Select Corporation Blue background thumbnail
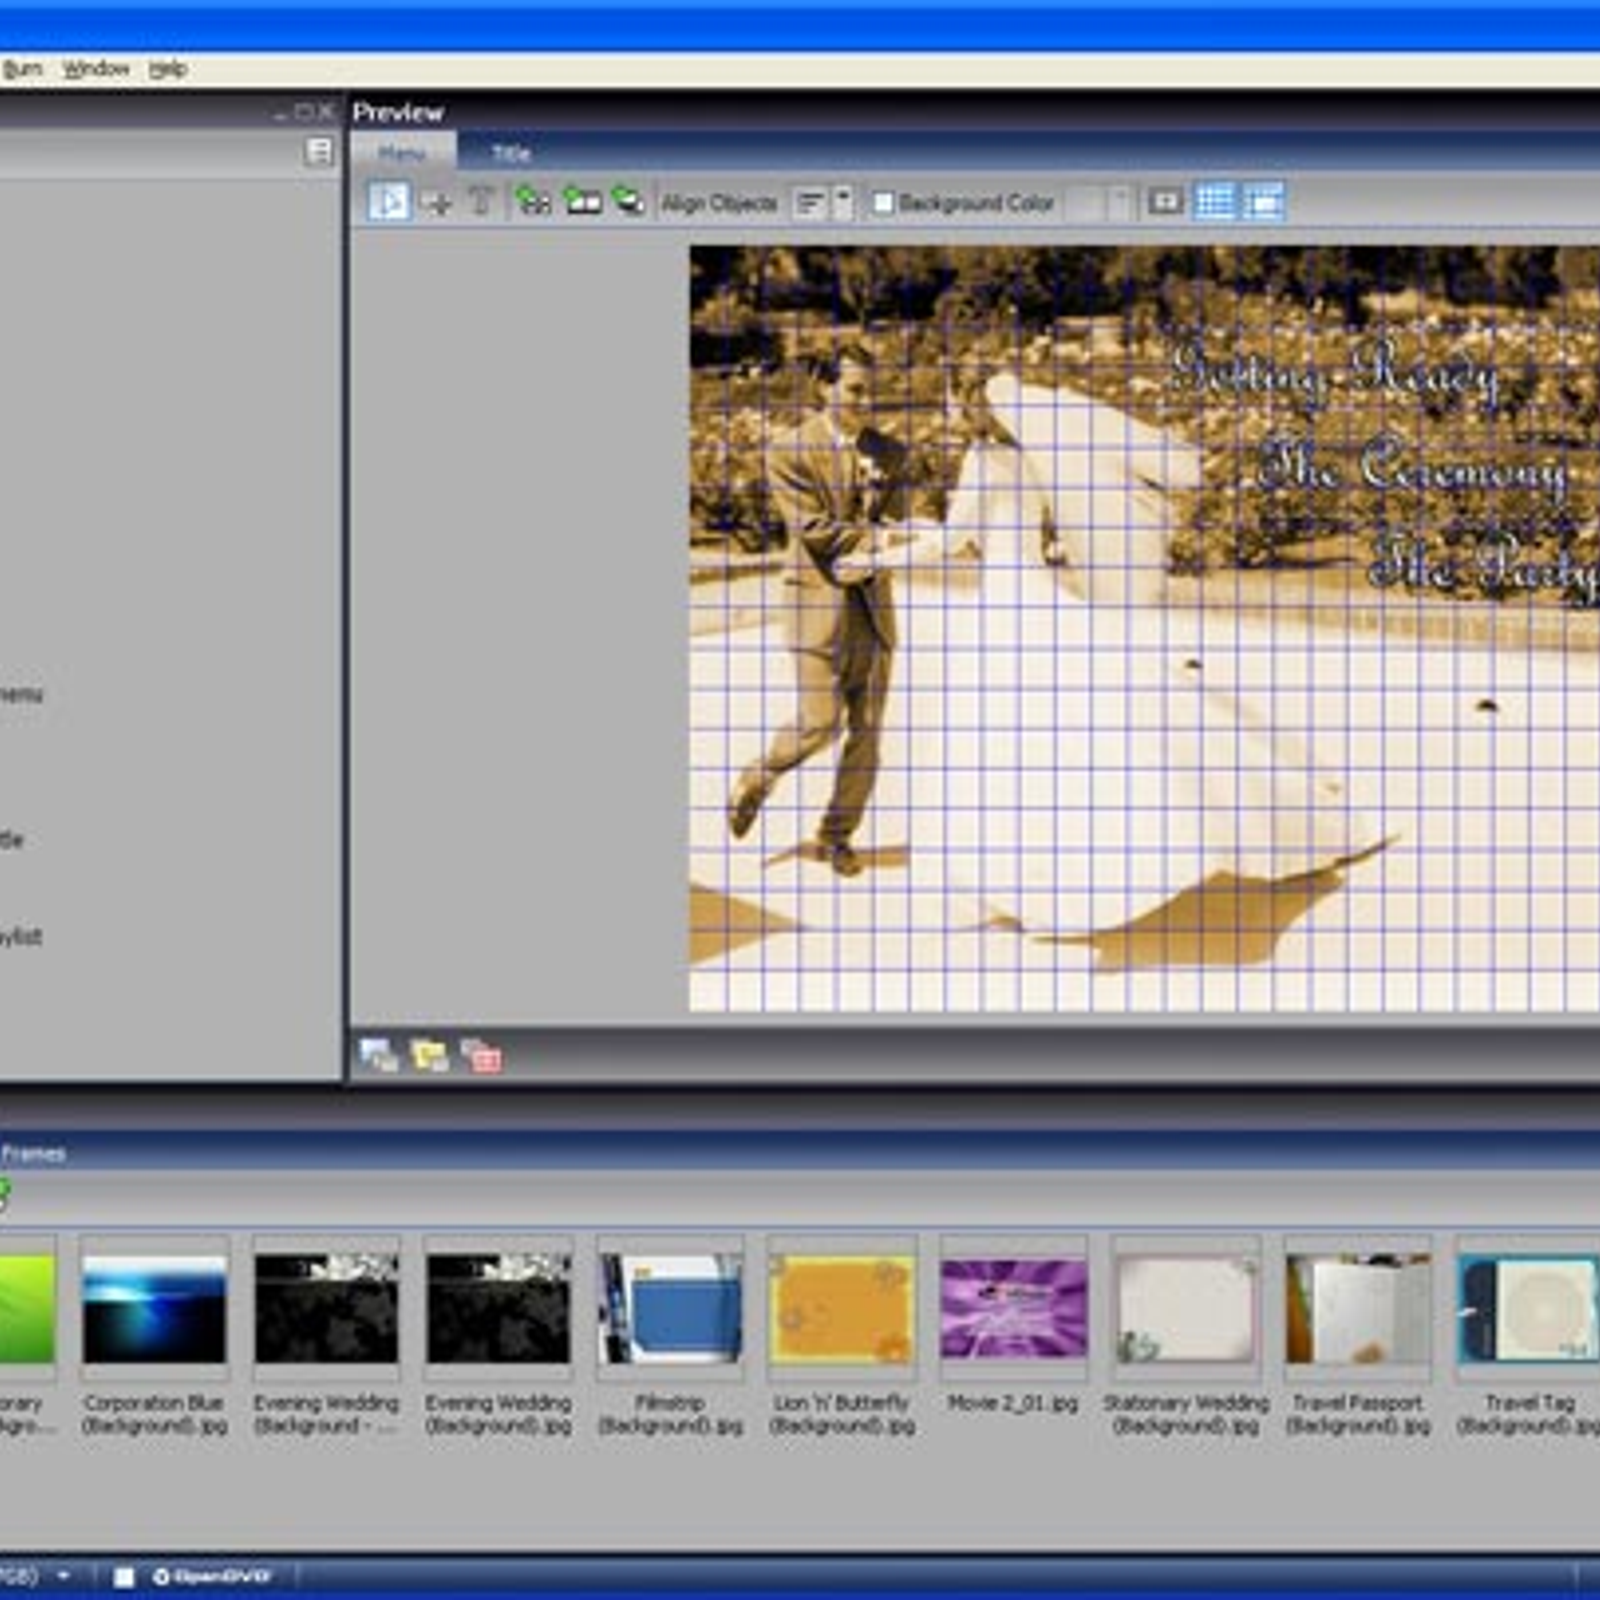Viewport: 1600px width, 1600px height. (x=155, y=1308)
